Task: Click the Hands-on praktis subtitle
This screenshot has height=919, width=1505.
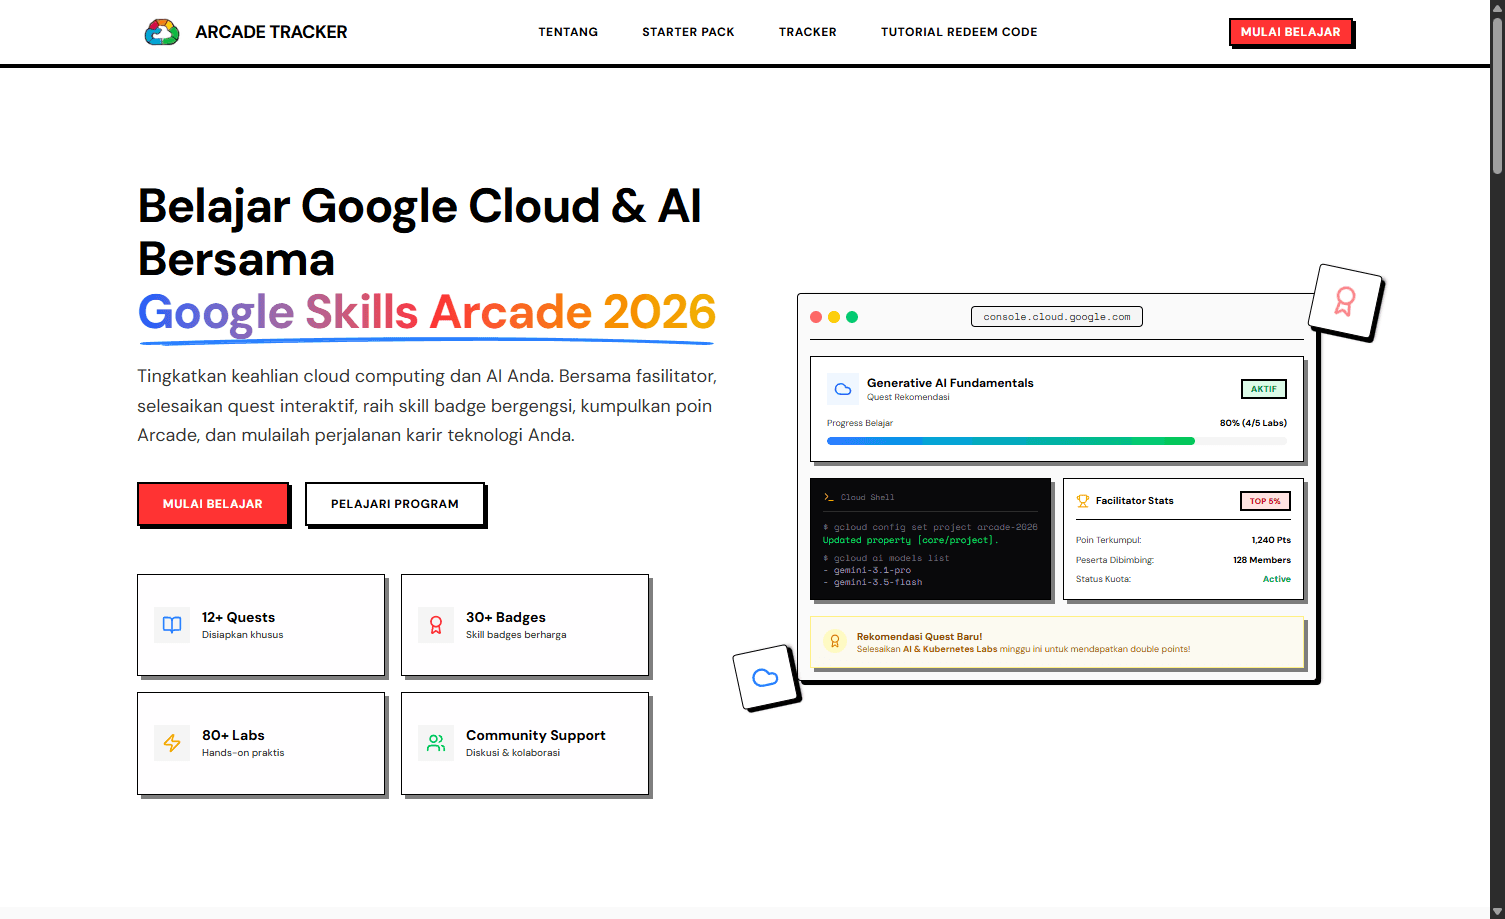Action: tap(243, 753)
